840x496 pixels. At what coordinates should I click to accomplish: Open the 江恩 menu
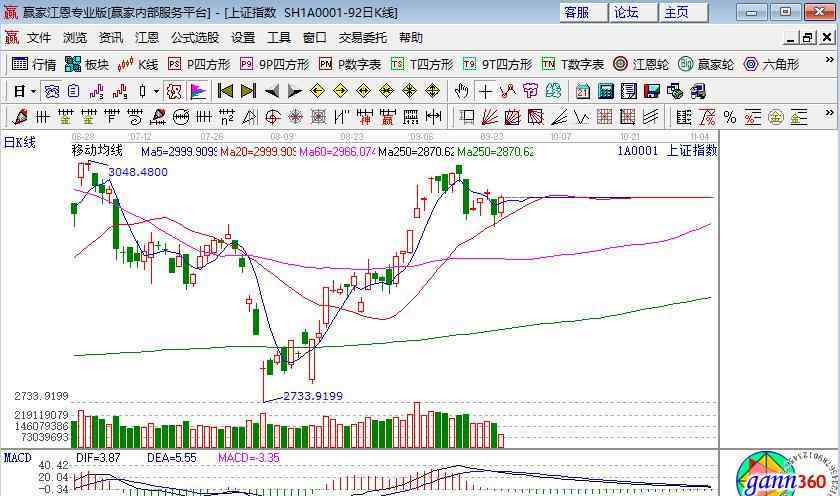point(147,38)
